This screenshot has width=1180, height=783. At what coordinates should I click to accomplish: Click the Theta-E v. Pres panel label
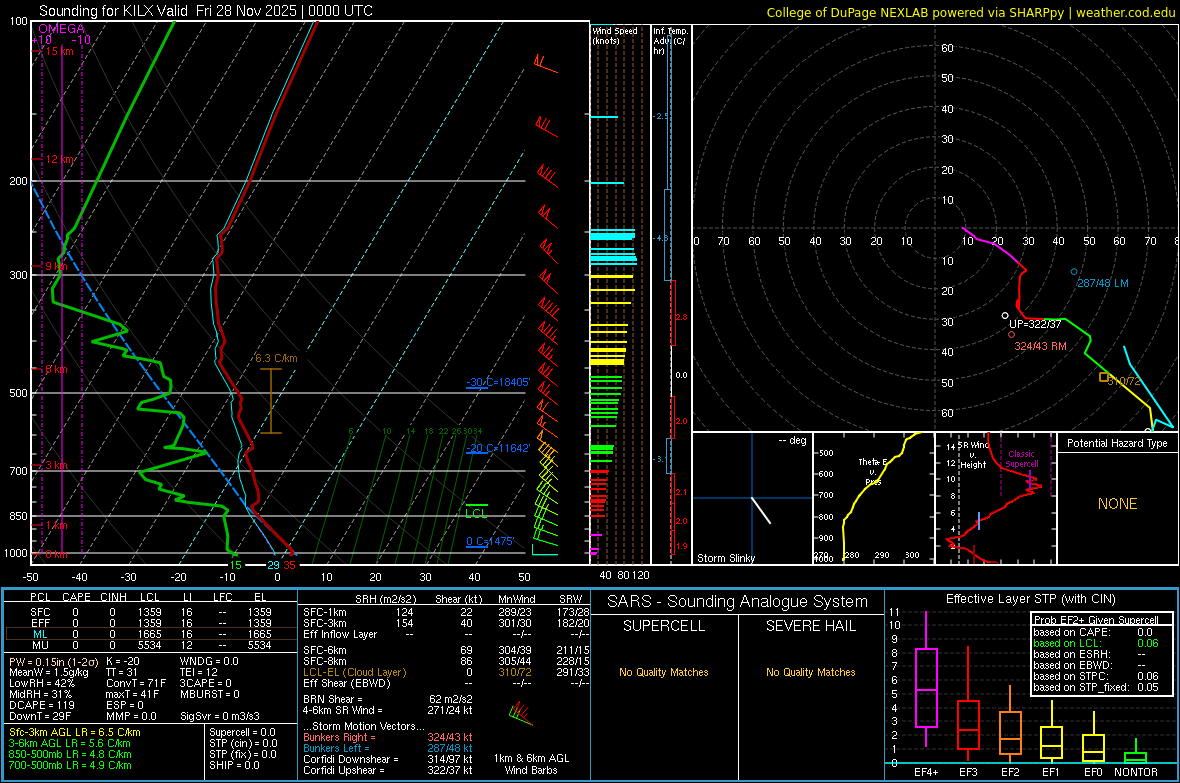872,471
